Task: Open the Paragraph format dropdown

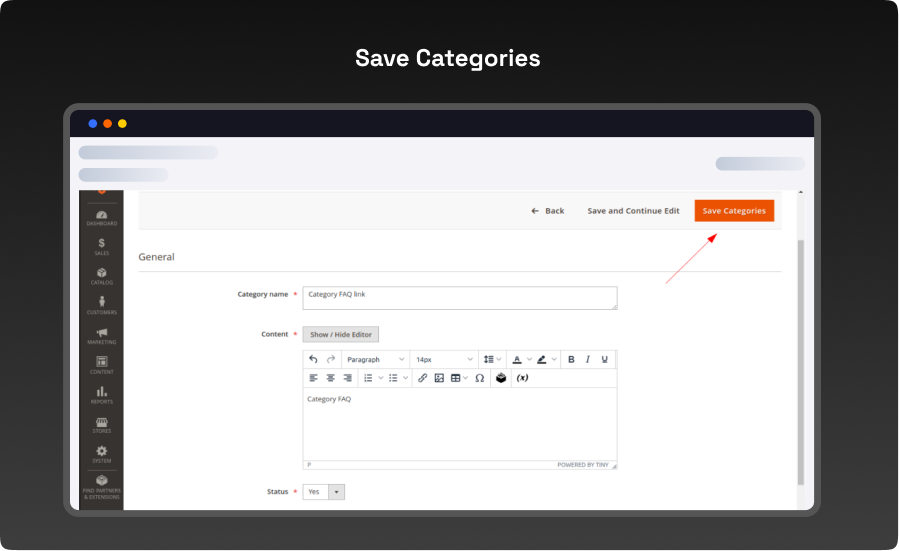Action: 375,359
